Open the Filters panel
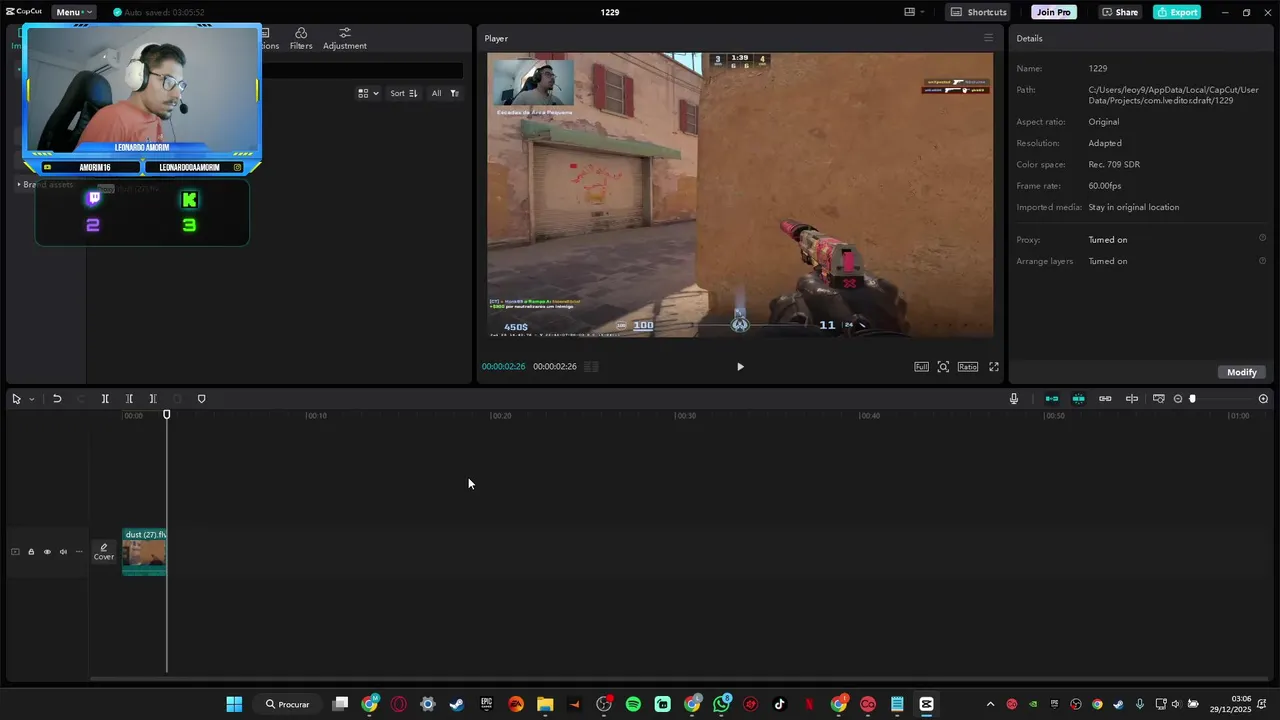 tap(301, 39)
